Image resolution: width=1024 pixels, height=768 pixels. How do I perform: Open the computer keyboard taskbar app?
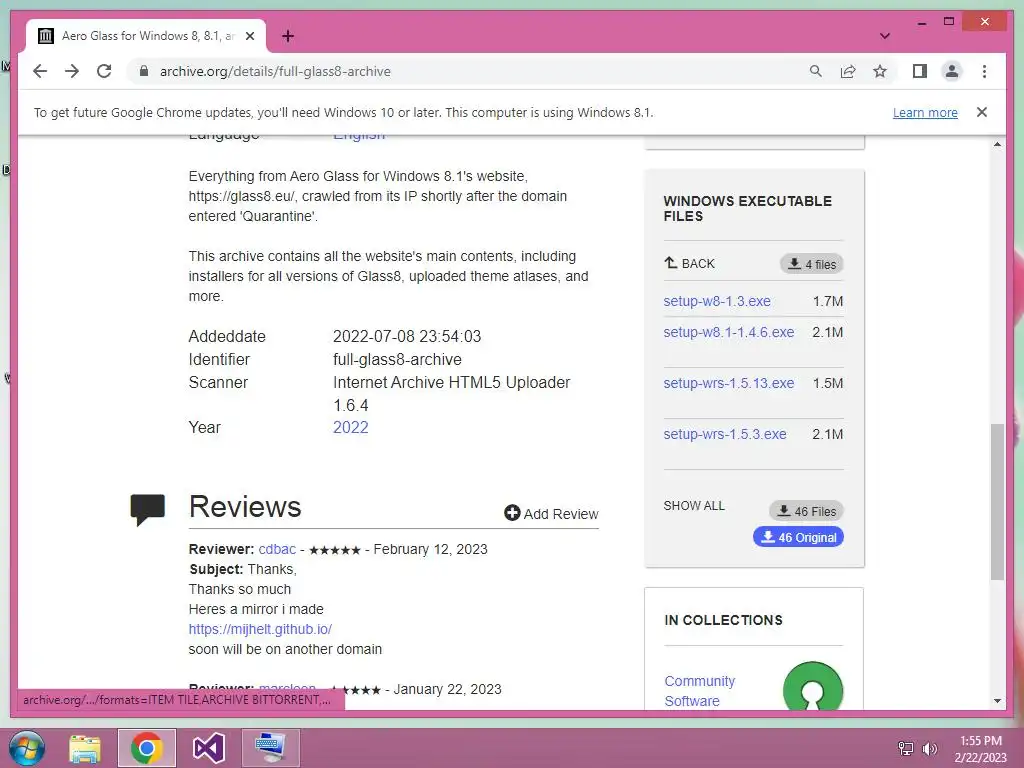[x=270, y=748]
